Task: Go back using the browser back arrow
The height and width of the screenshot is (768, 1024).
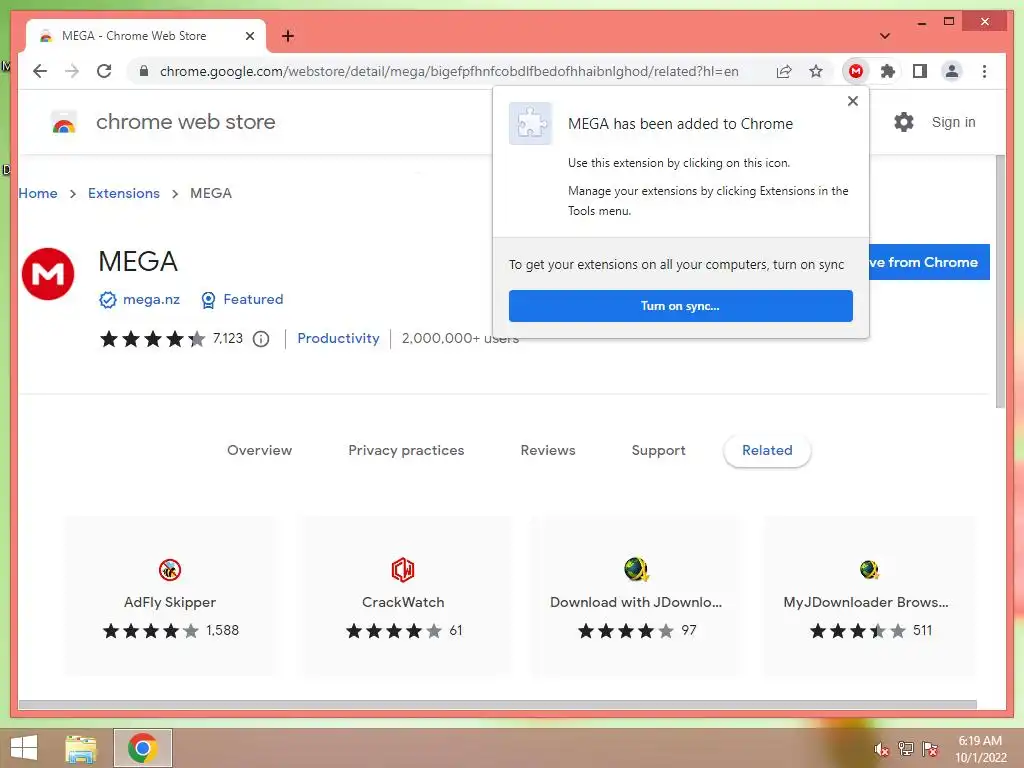Action: (40, 71)
